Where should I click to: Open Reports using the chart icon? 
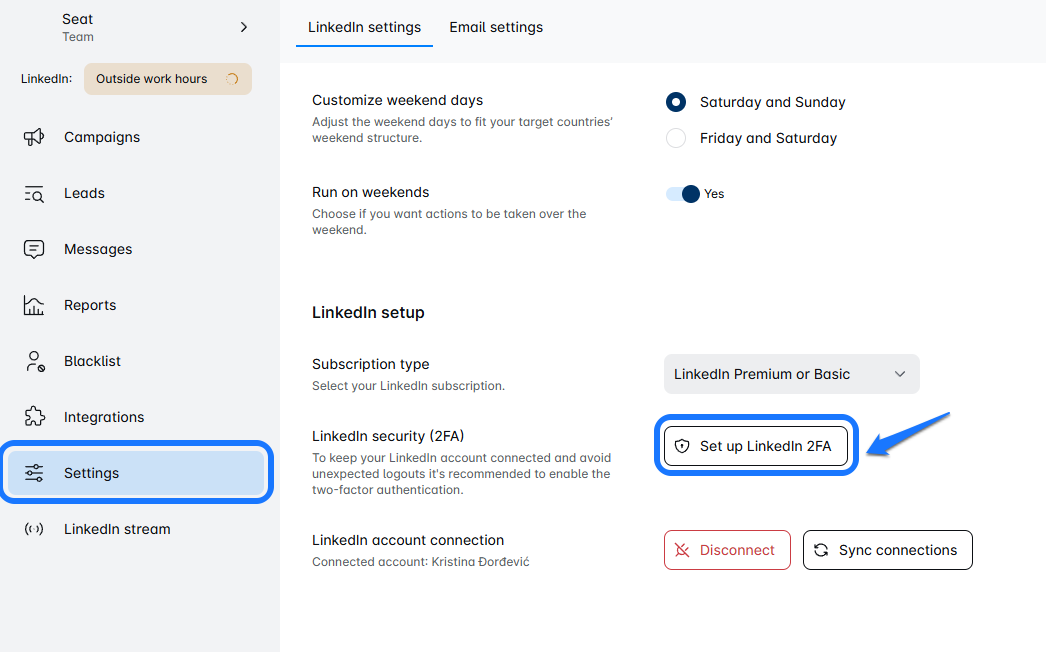click(34, 306)
